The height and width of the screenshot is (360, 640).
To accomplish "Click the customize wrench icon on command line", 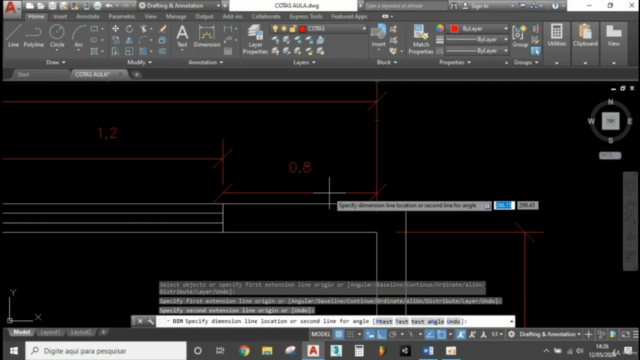I will (x=151, y=321).
